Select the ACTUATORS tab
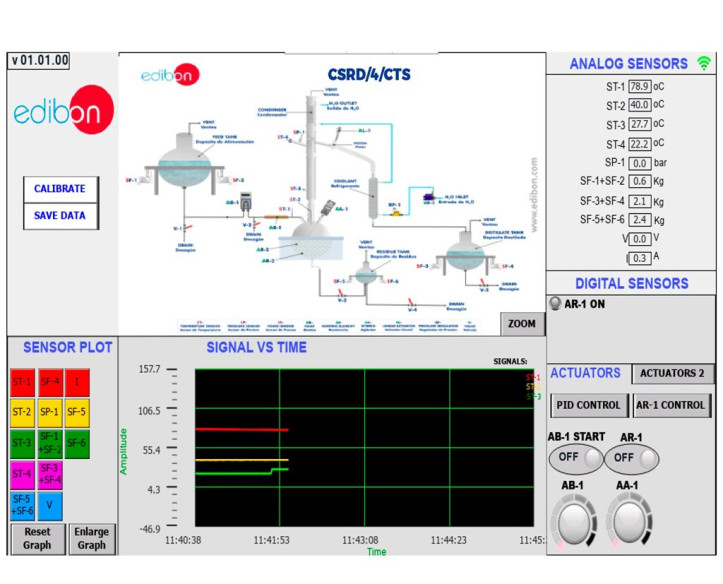Viewport: 723px width, 584px height. click(586, 373)
